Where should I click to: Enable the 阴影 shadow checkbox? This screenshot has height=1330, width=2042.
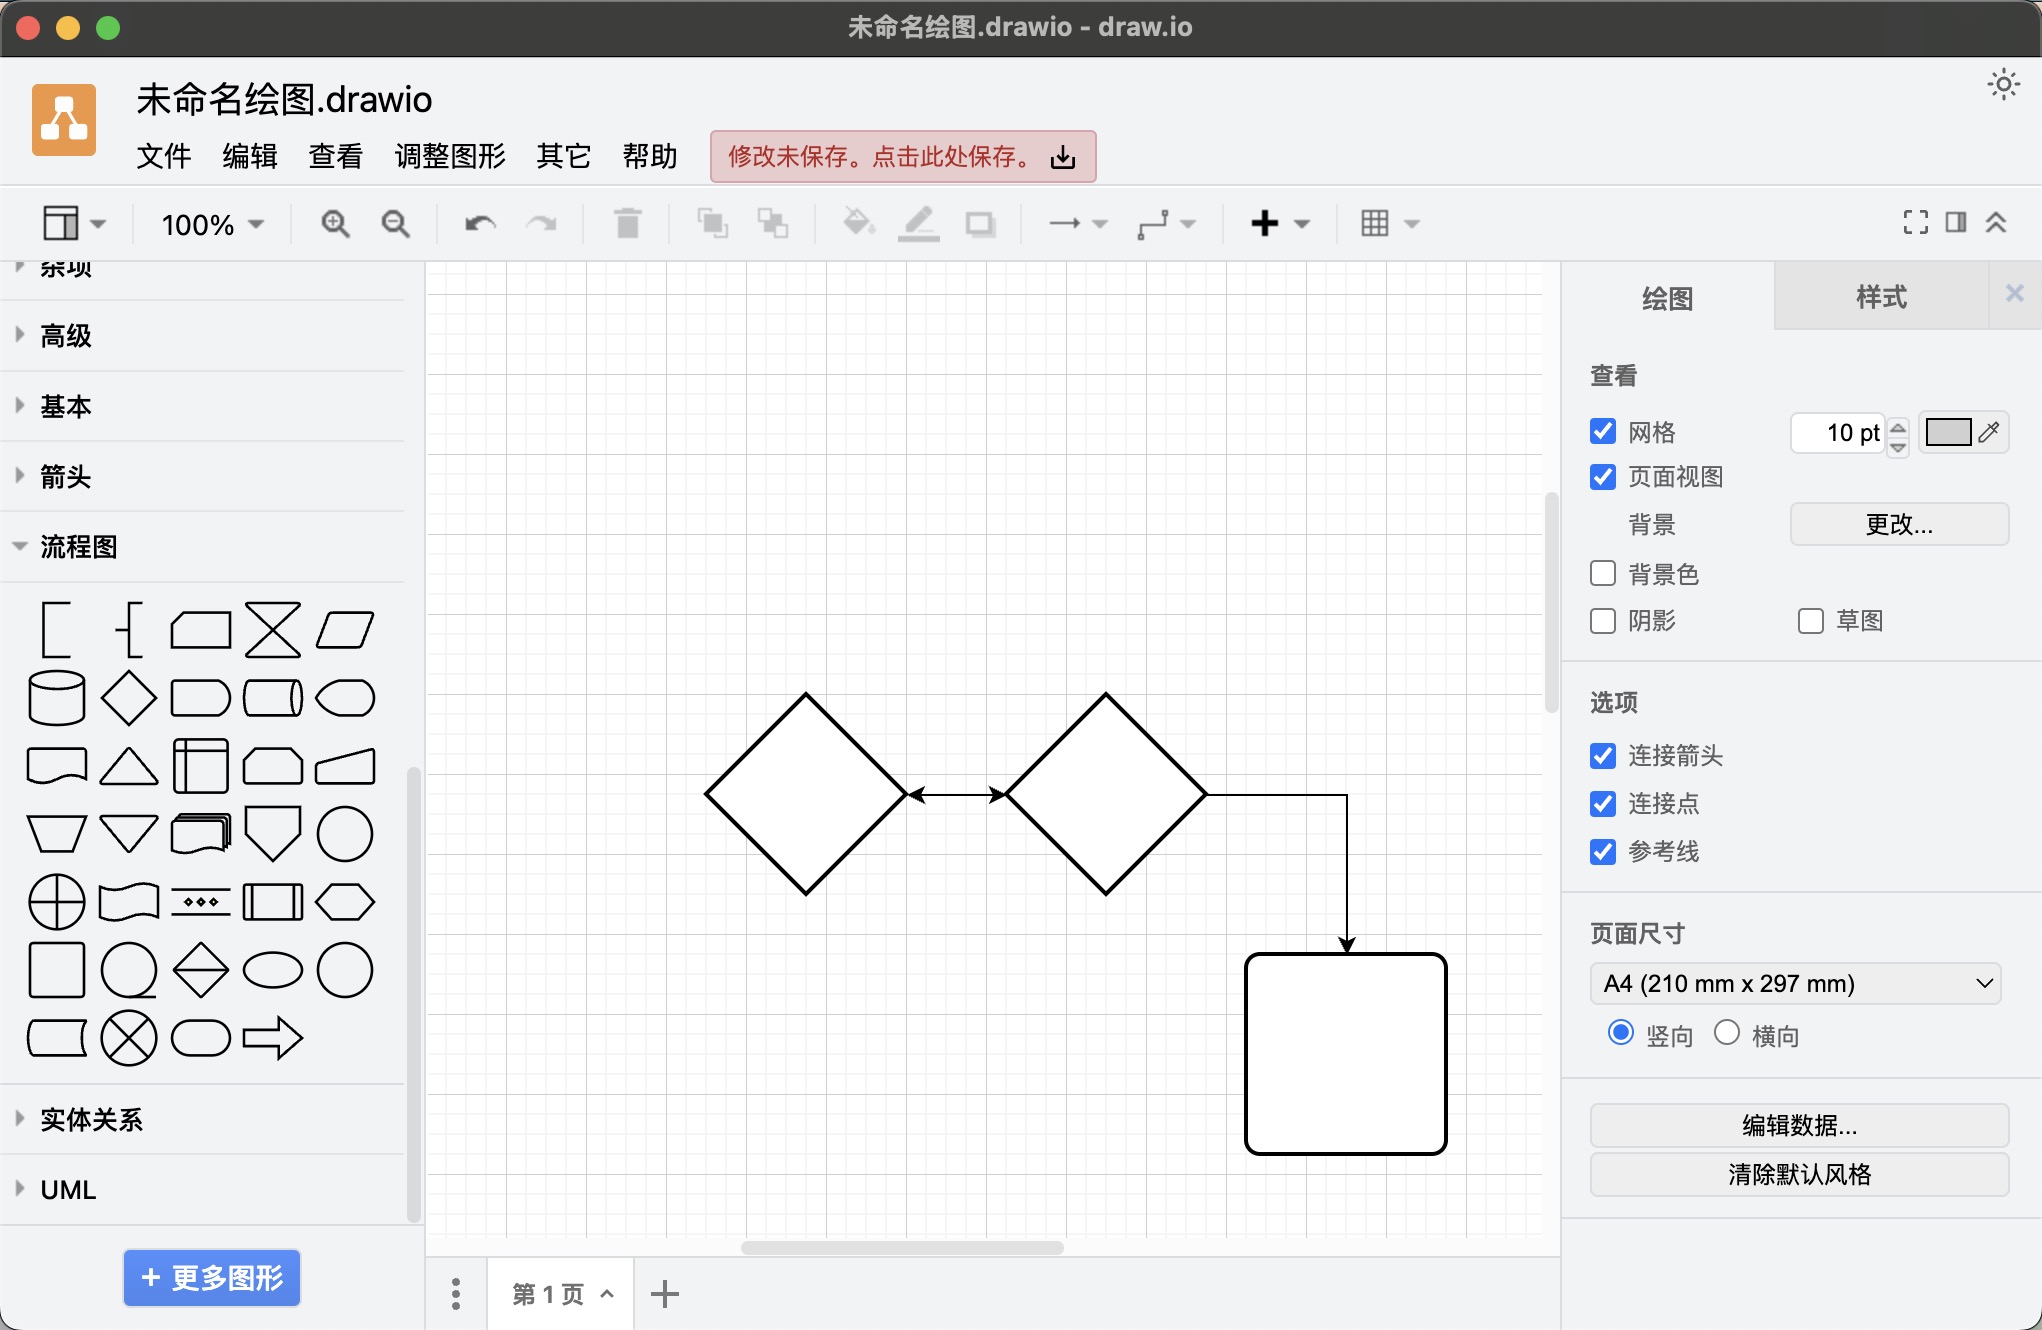point(1603,621)
